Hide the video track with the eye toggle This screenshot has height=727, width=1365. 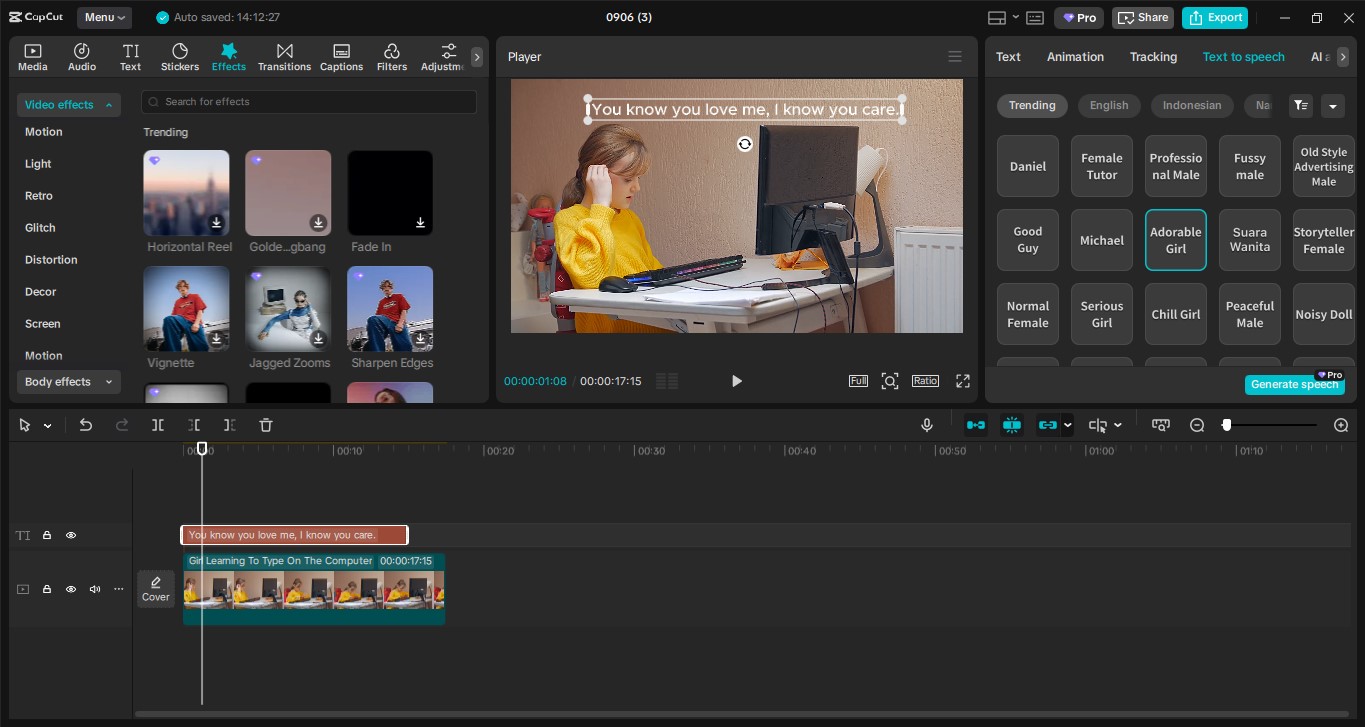pyautogui.click(x=70, y=589)
